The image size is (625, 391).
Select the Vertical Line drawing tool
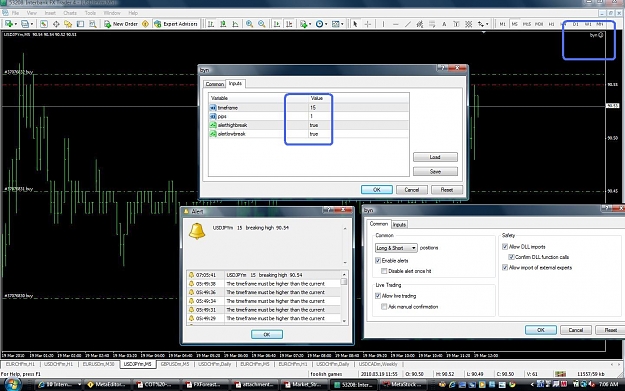[383, 24]
